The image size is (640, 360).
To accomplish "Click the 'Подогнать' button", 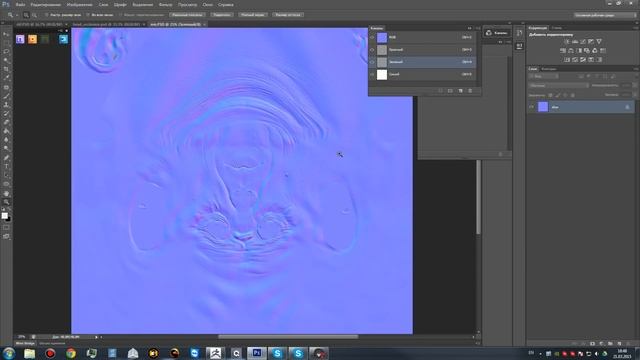I will click(222, 15).
